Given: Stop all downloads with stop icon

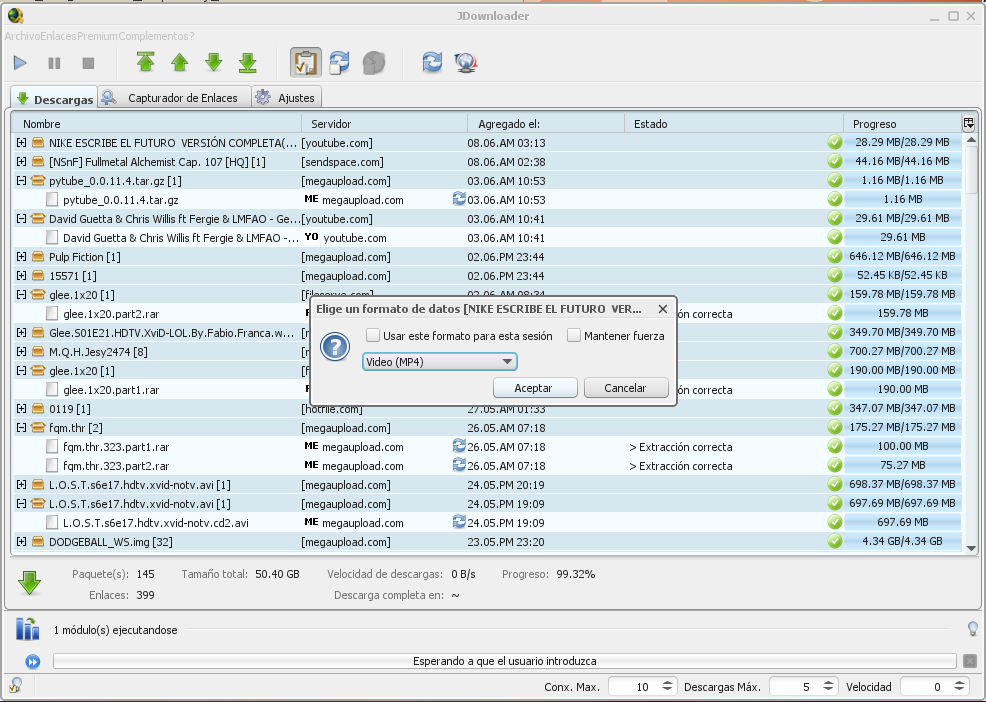Looking at the screenshot, I should point(88,63).
